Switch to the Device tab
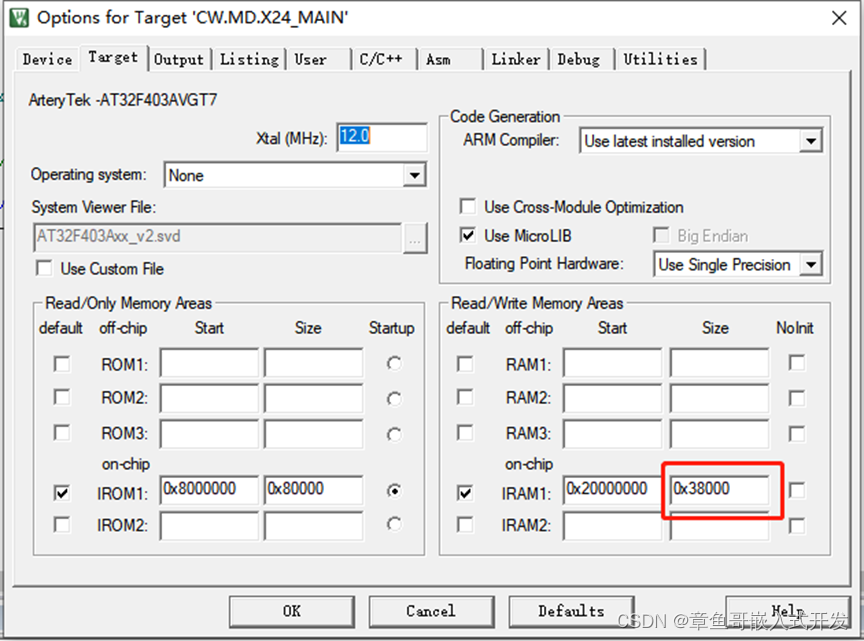This screenshot has height=641, width=864. [47, 59]
